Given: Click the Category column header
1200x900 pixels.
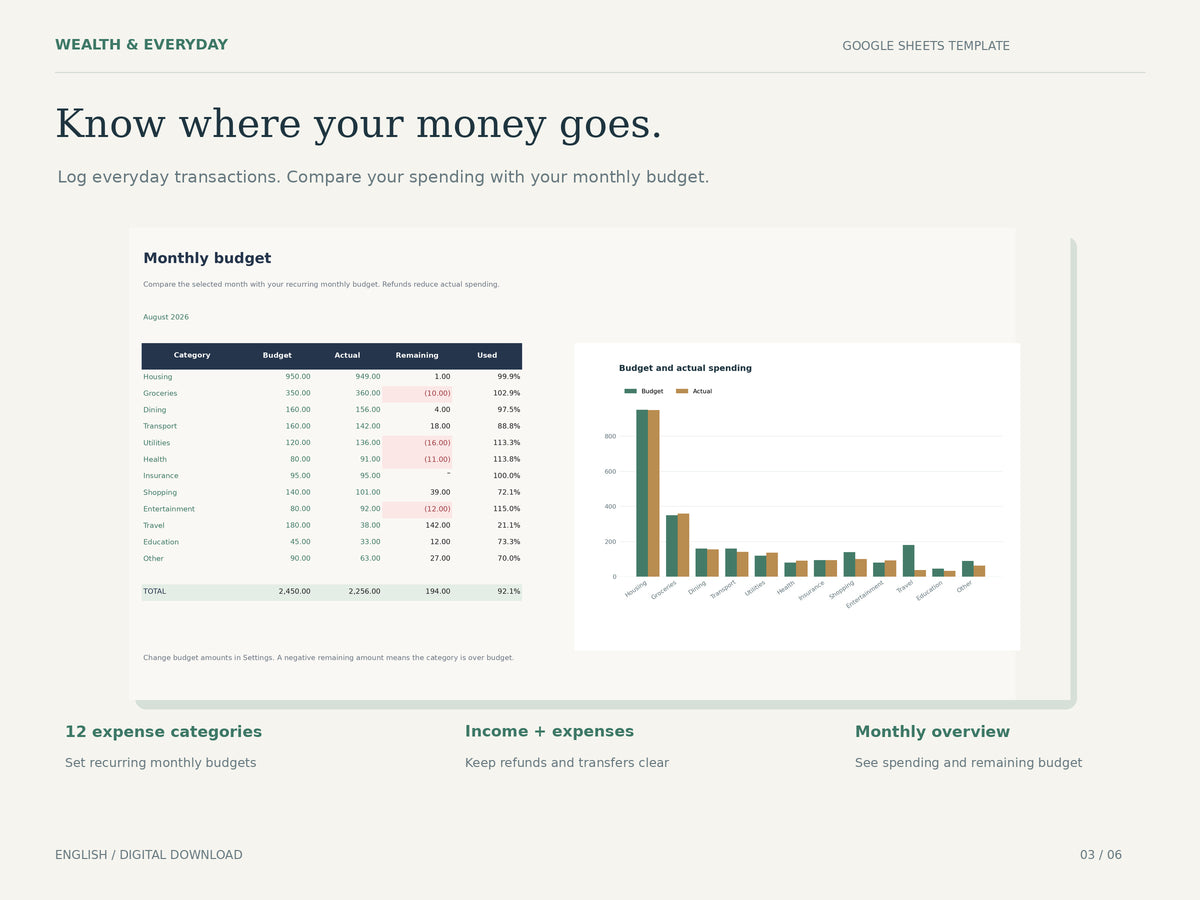Looking at the screenshot, I should coord(192,356).
